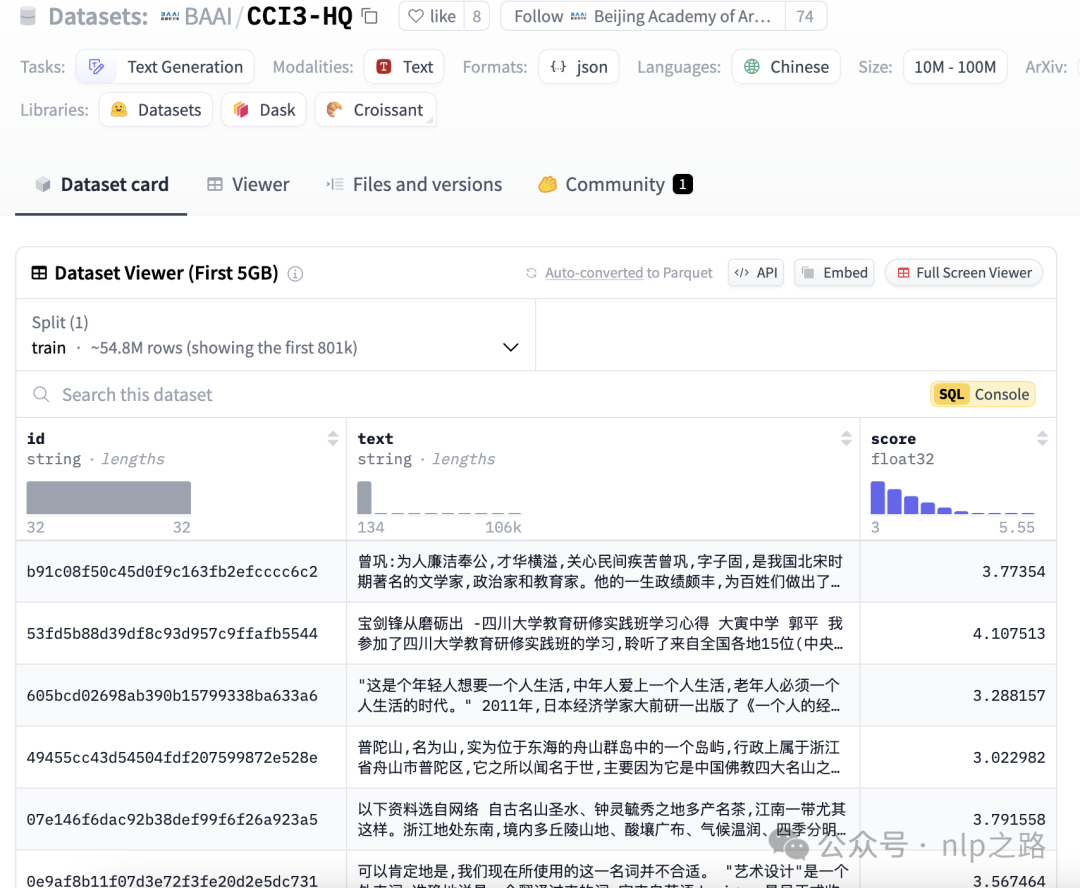The image size is (1080, 888).
Task: Click the Community badge count 1
Action: click(x=683, y=185)
